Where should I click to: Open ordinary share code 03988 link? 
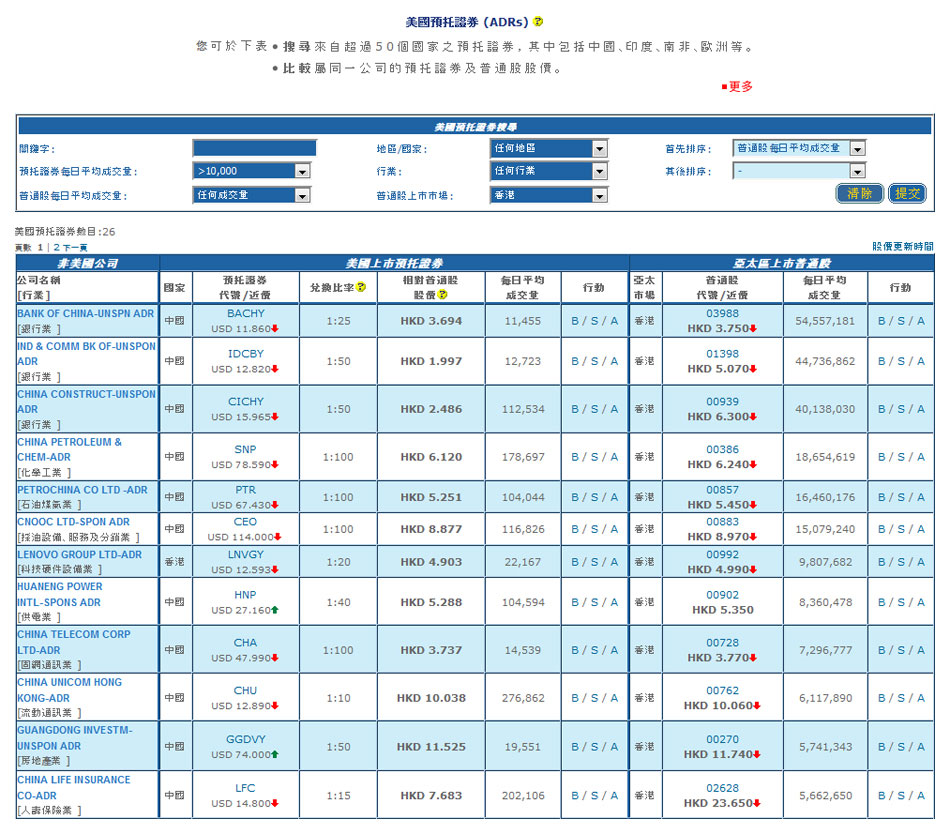722,313
